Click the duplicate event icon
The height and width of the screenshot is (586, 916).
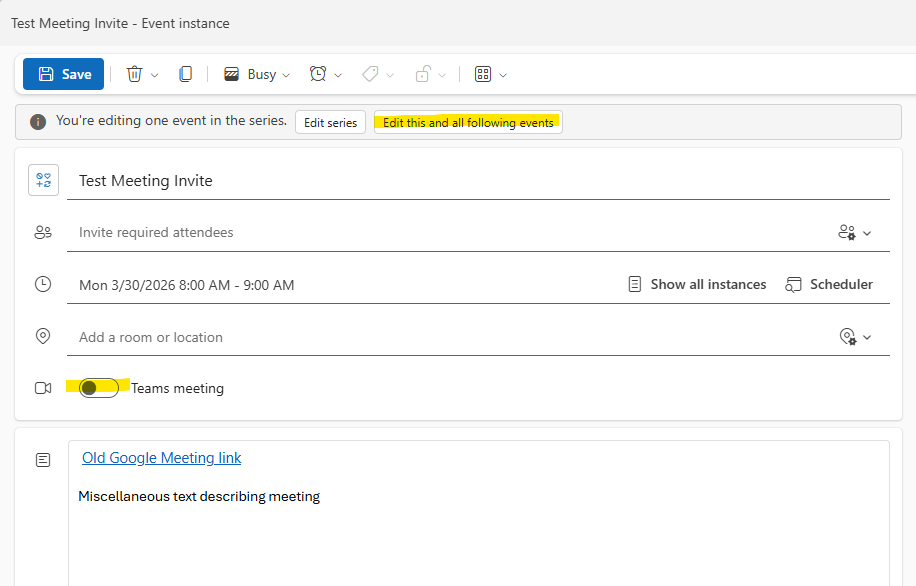pos(185,74)
